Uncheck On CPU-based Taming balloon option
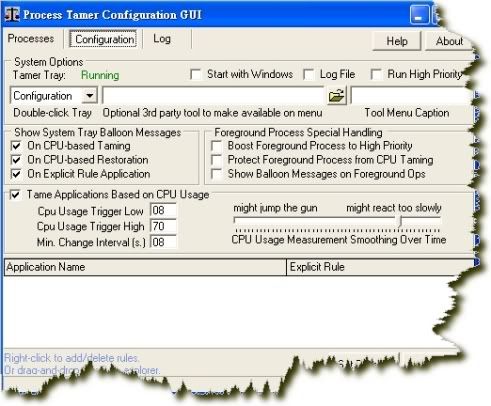Image resolution: width=491 pixels, height=406 pixels. click(x=16, y=146)
